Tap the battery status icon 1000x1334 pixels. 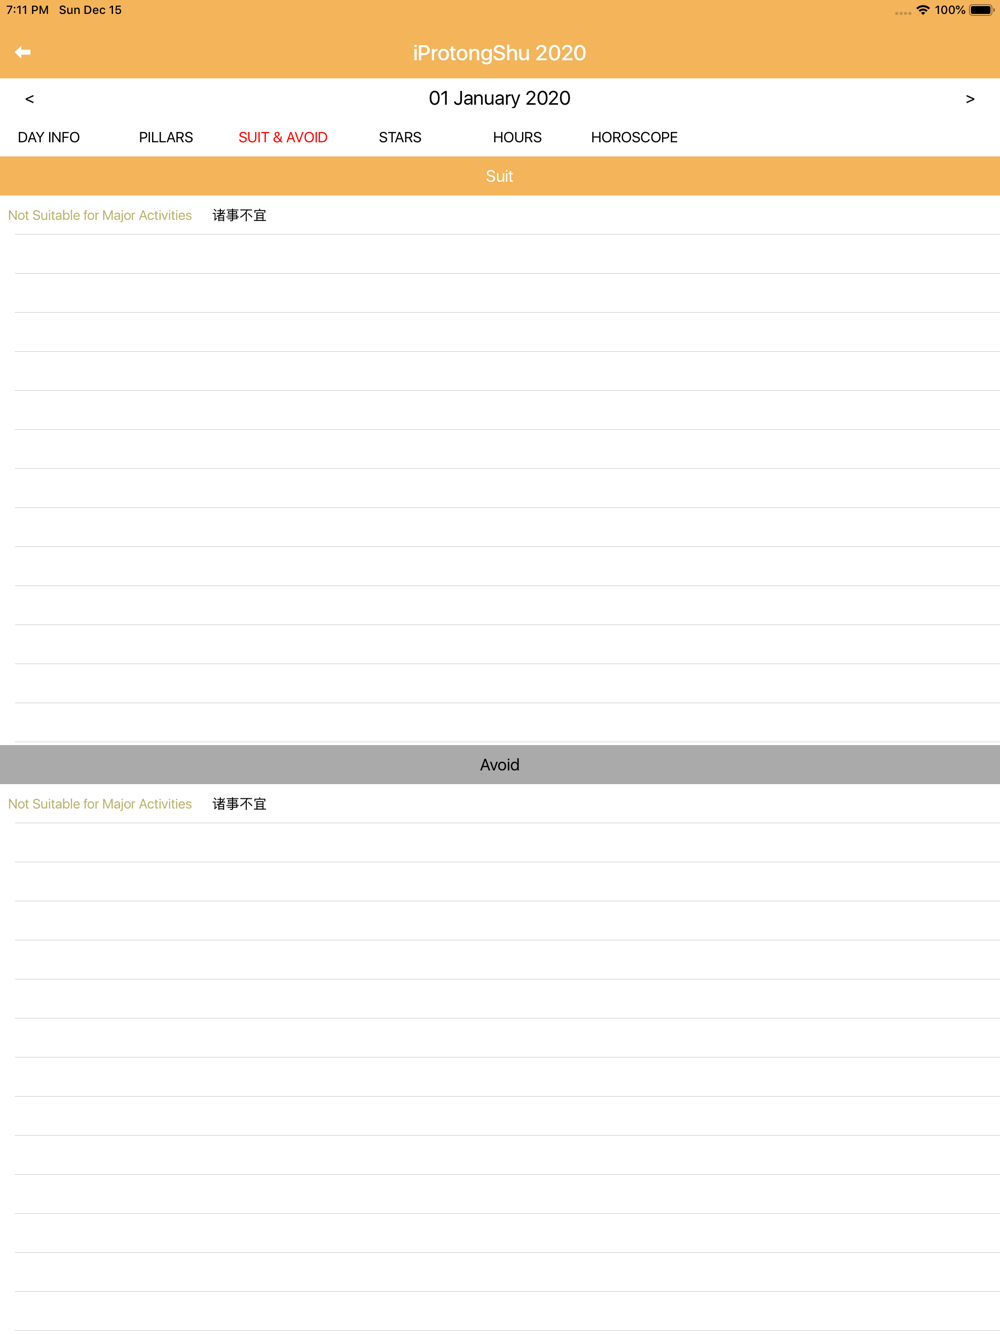click(982, 10)
